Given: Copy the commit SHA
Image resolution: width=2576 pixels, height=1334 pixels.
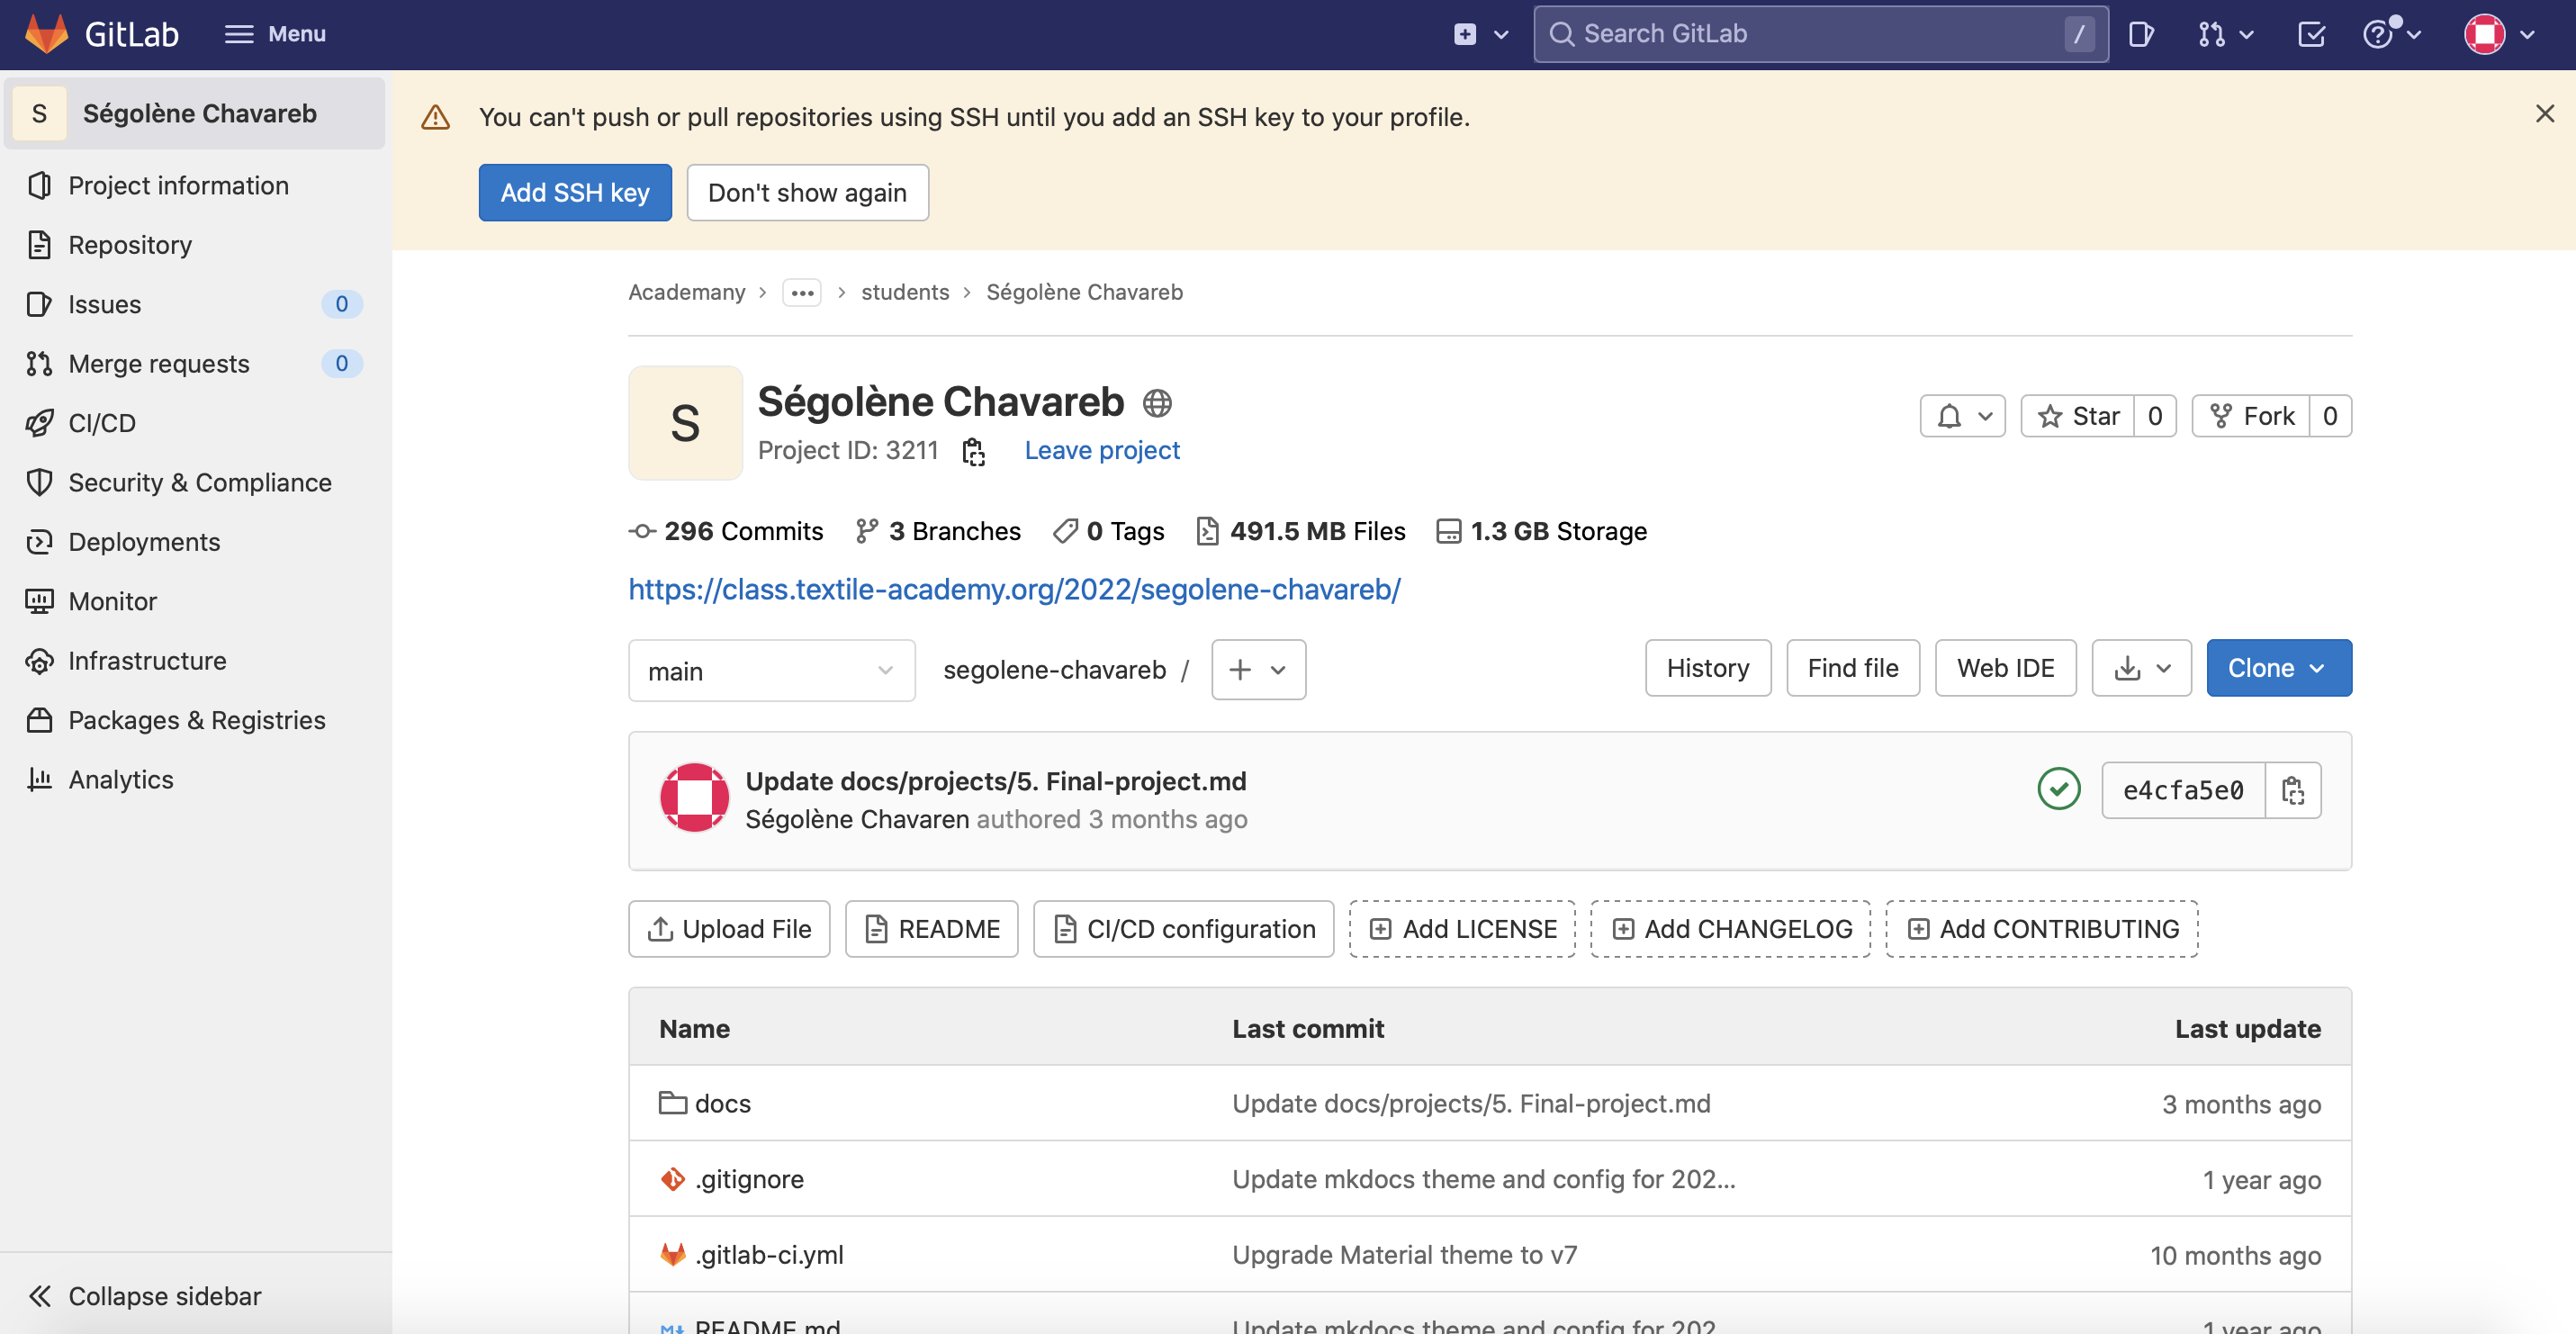Looking at the screenshot, I should click(2292, 790).
